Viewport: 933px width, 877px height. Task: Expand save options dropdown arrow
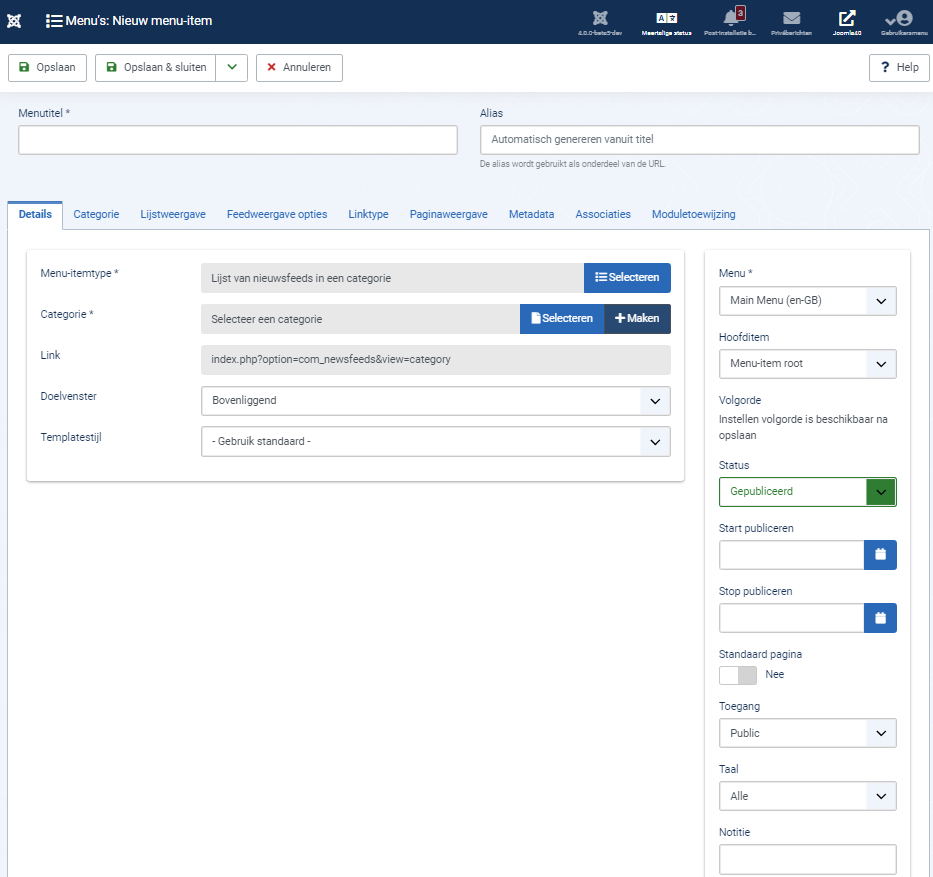click(232, 68)
